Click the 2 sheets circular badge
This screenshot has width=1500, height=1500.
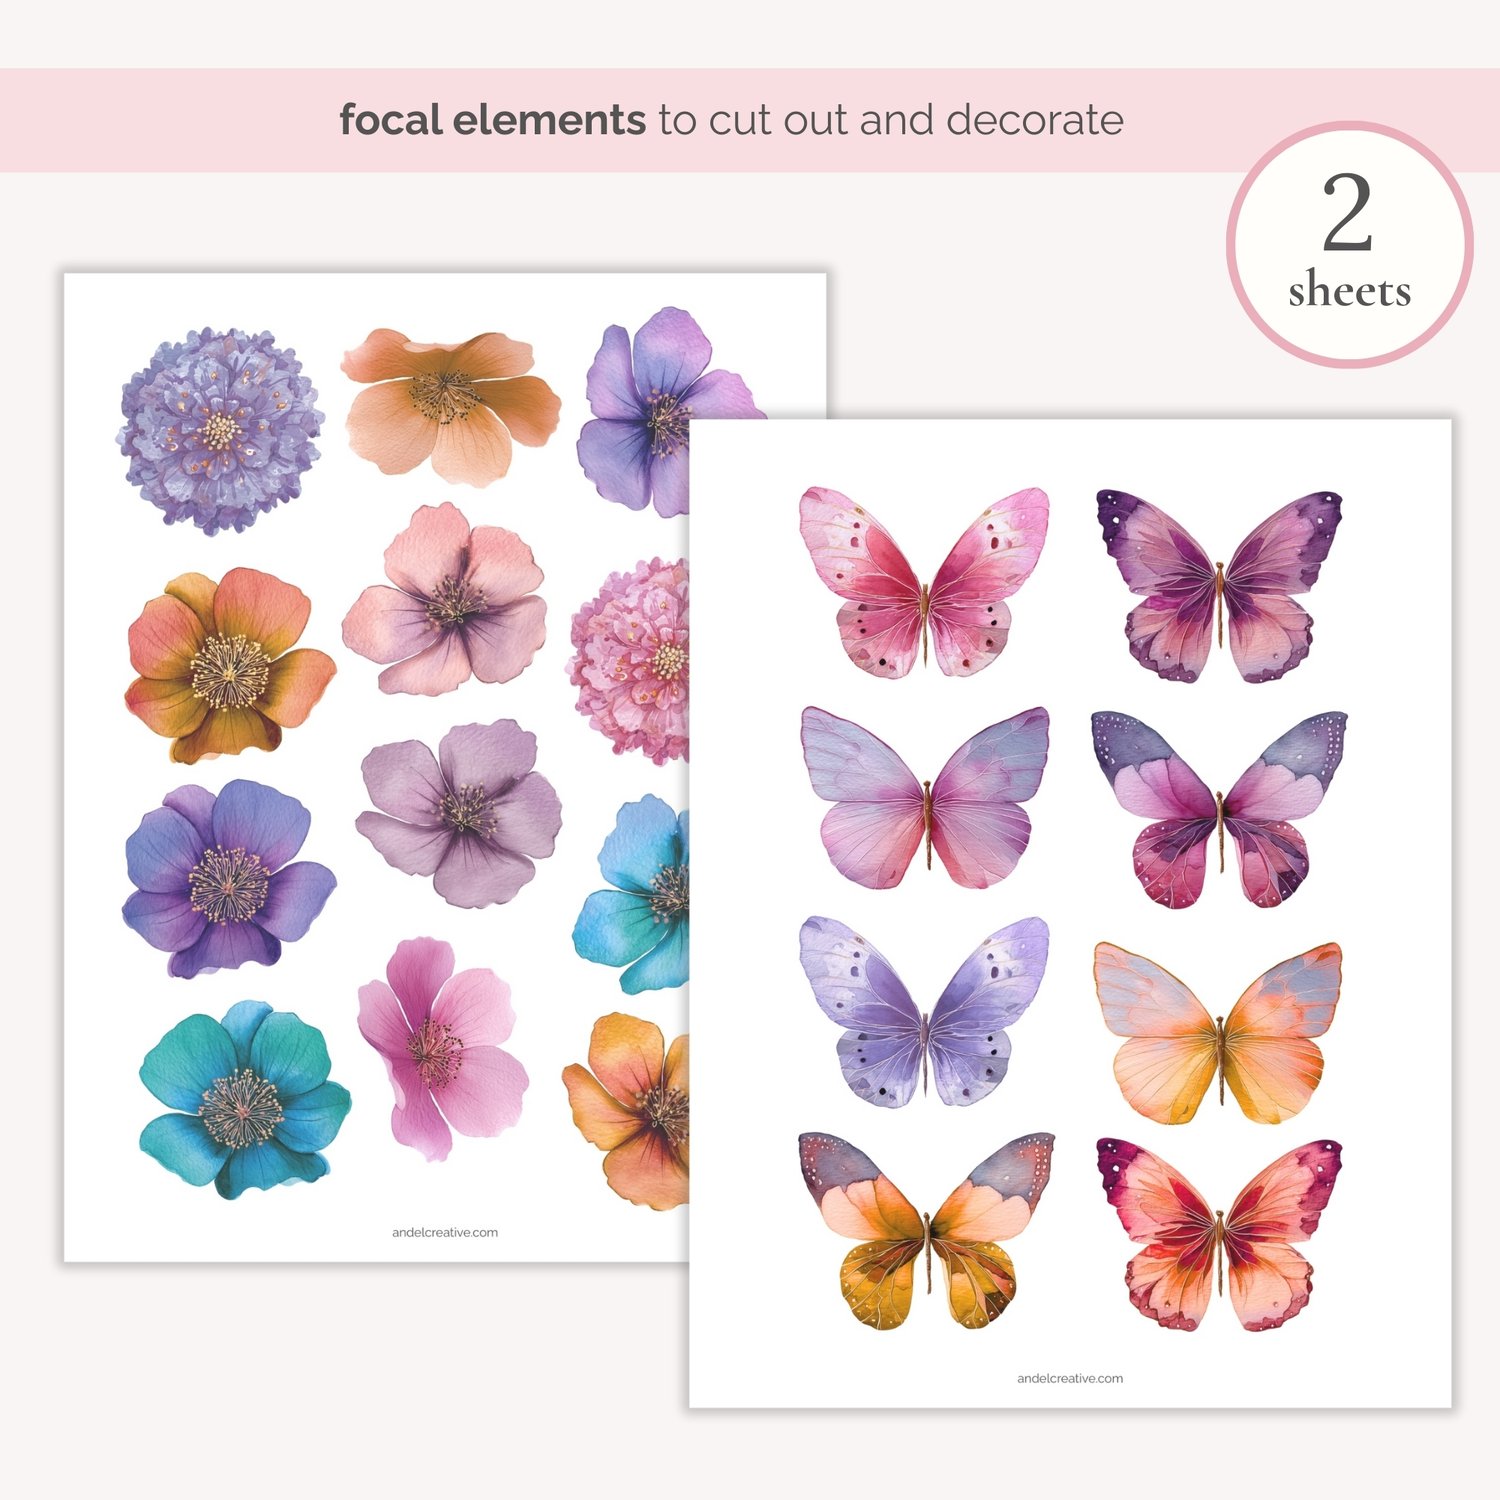(1350, 245)
